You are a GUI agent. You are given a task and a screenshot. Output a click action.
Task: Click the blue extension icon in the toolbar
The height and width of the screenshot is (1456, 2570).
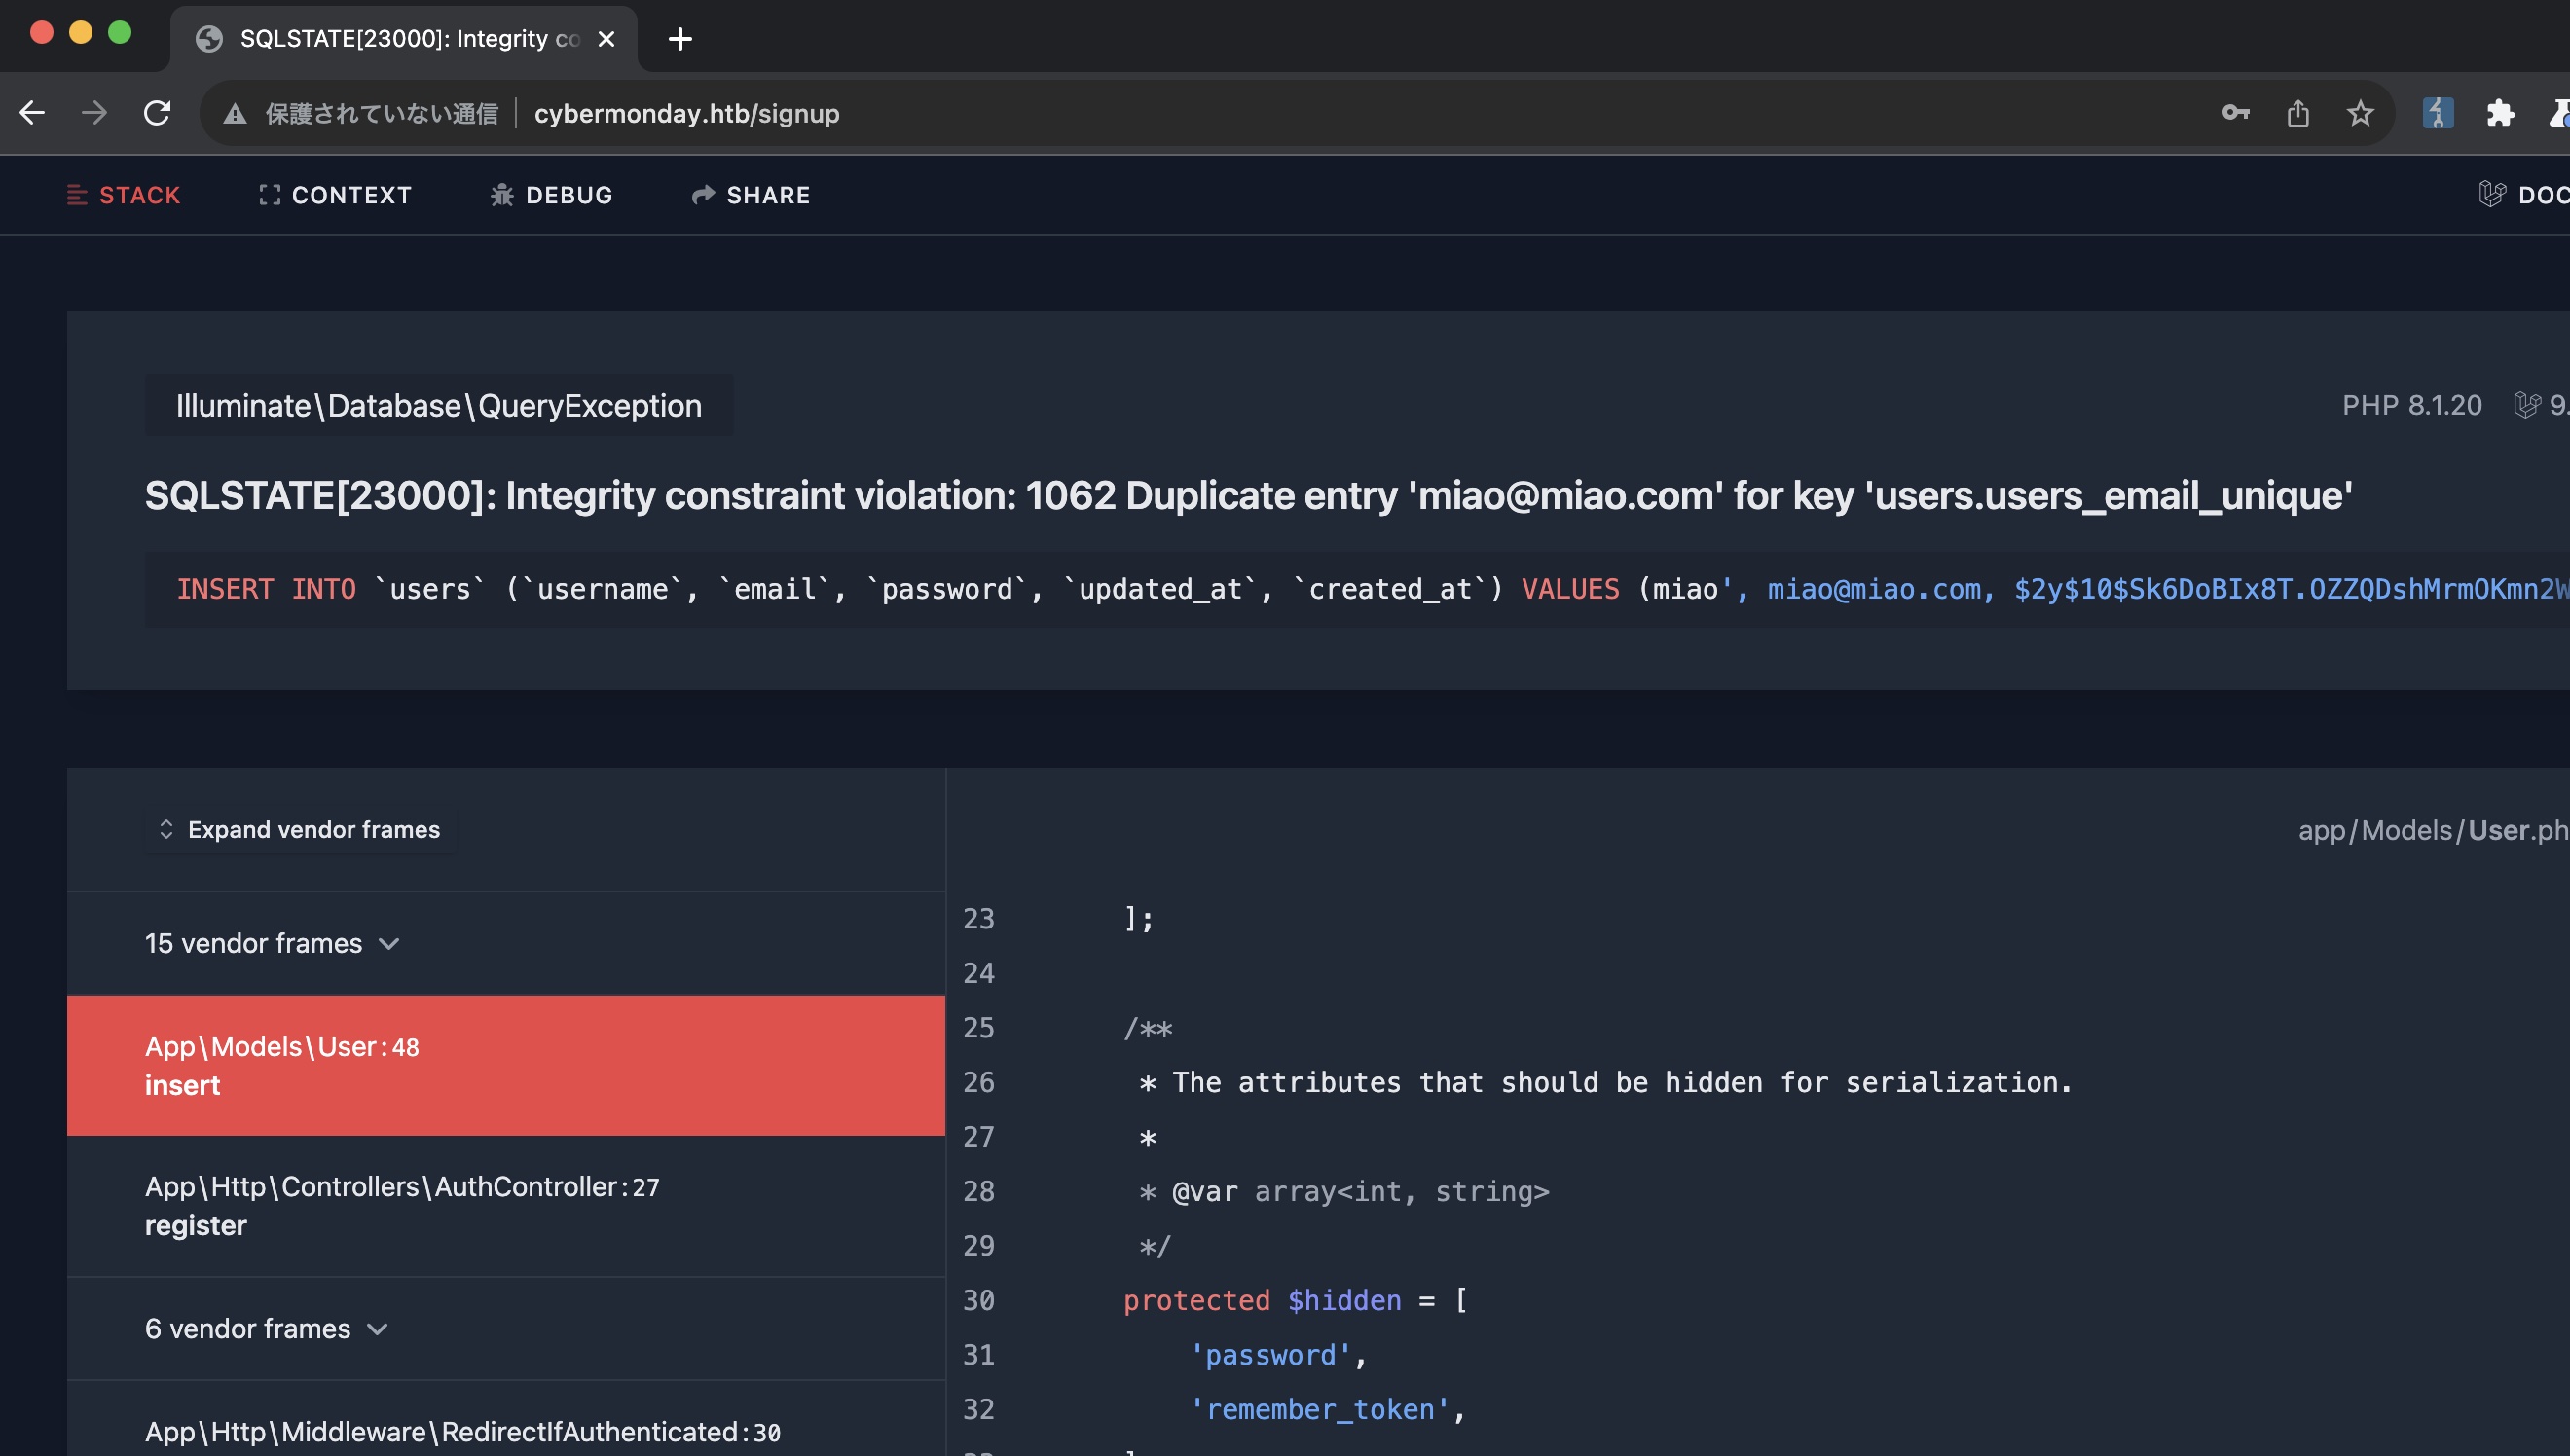(2437, 113)
